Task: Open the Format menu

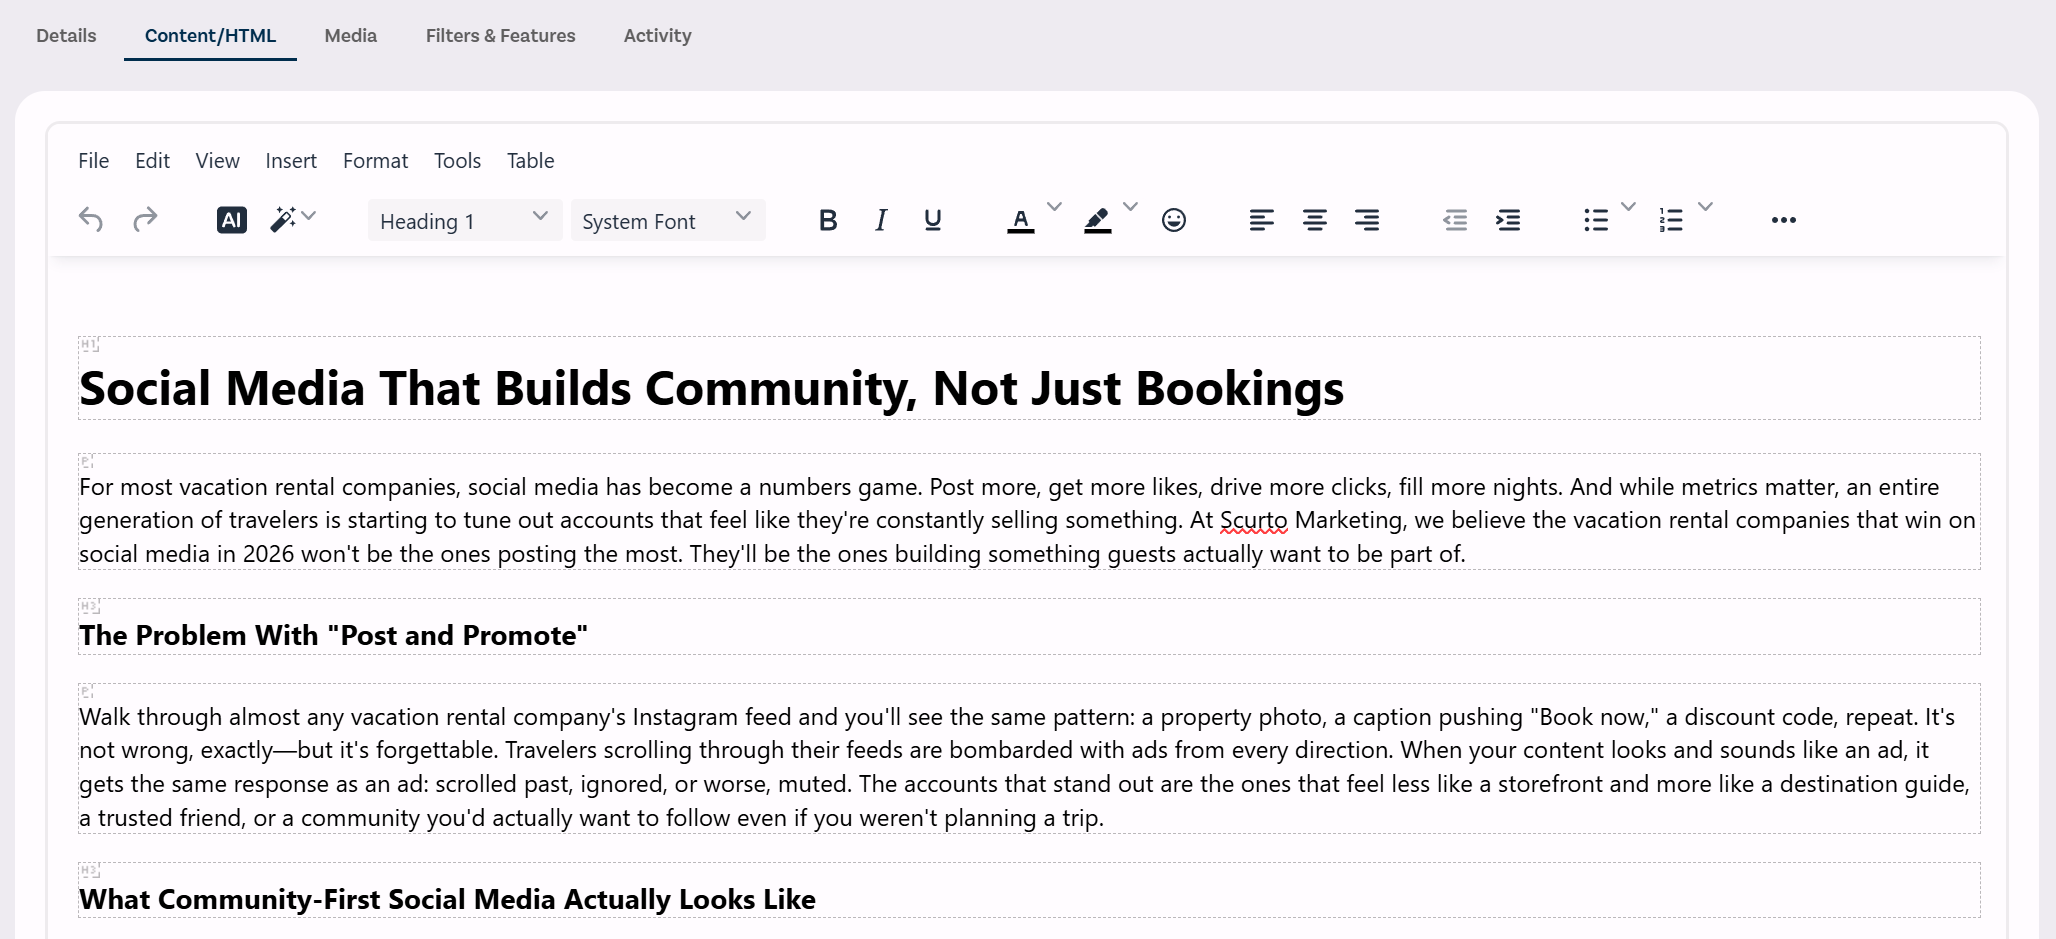Action: (x=376, y=161)
